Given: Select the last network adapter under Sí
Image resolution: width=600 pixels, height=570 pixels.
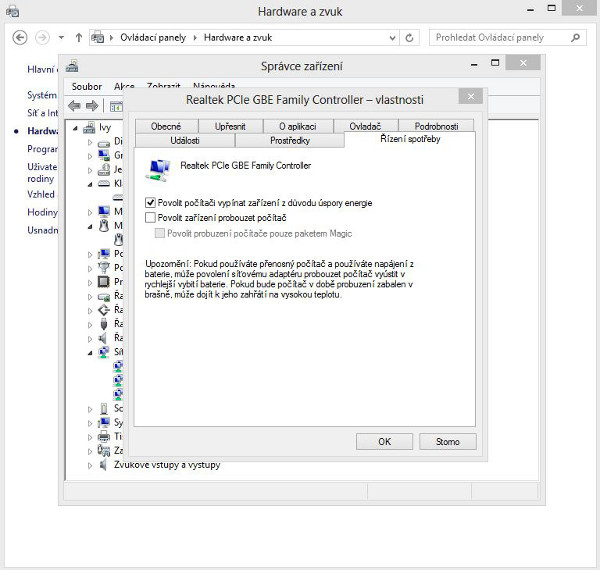Looking at the screenshot, I should (x=118, y=394).
